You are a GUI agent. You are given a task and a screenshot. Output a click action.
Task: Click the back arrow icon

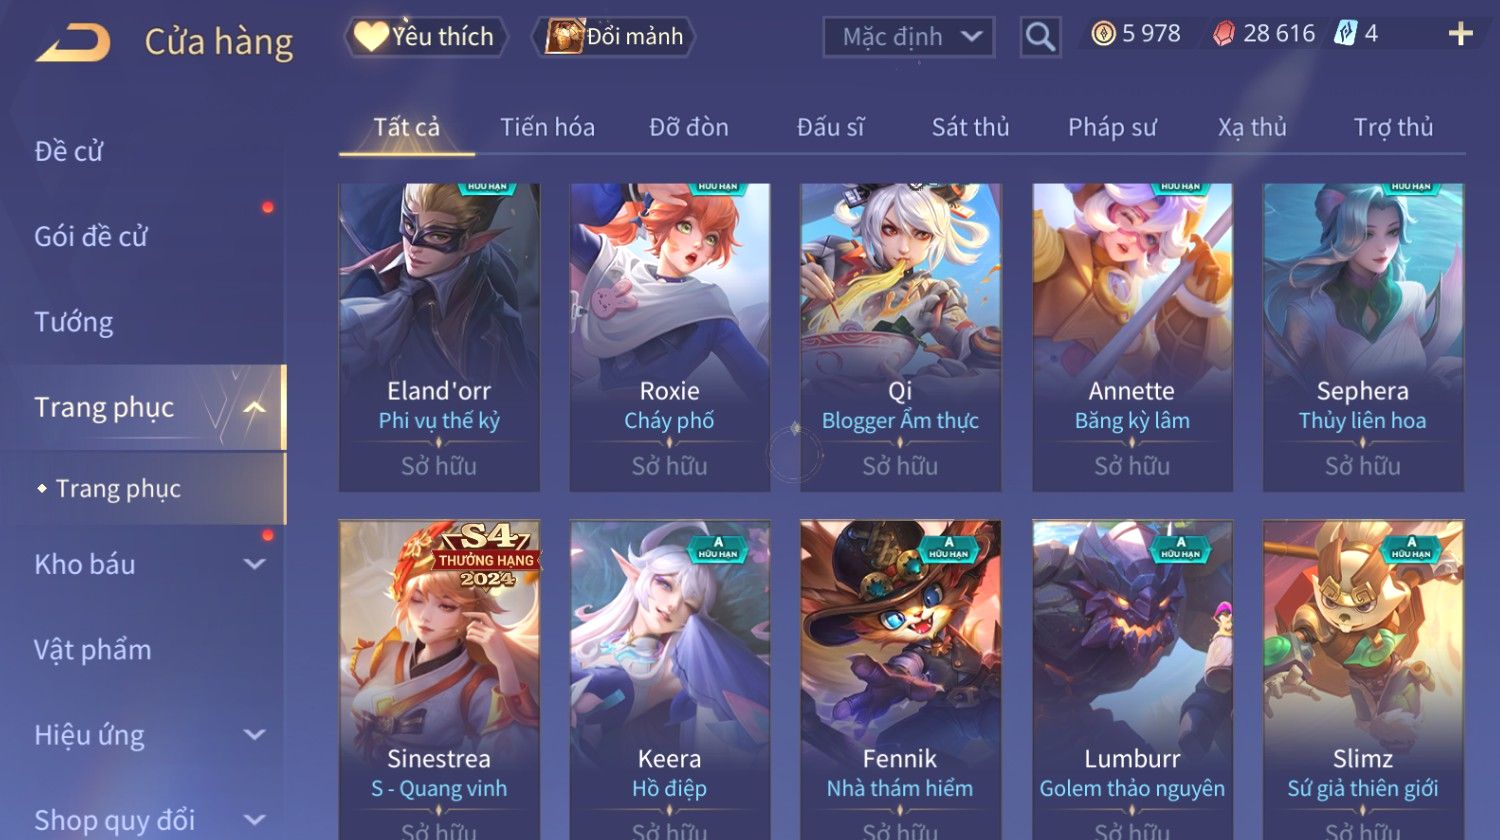tap(73, 43)
